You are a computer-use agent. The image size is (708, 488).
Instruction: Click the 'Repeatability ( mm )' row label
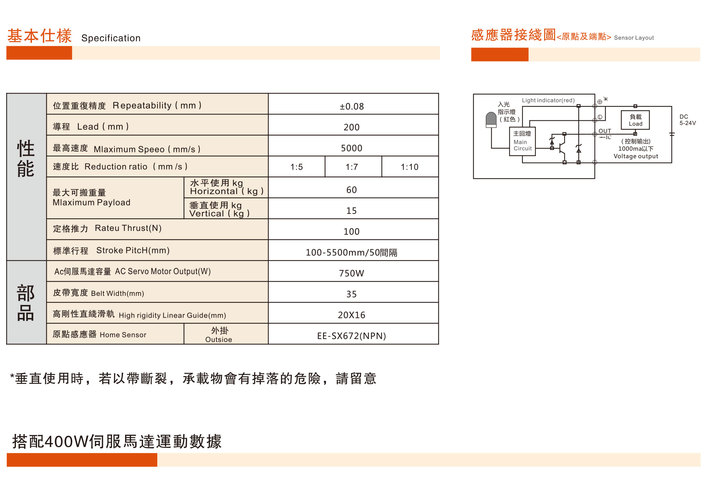pyautogui.click(x=157, y=105)
